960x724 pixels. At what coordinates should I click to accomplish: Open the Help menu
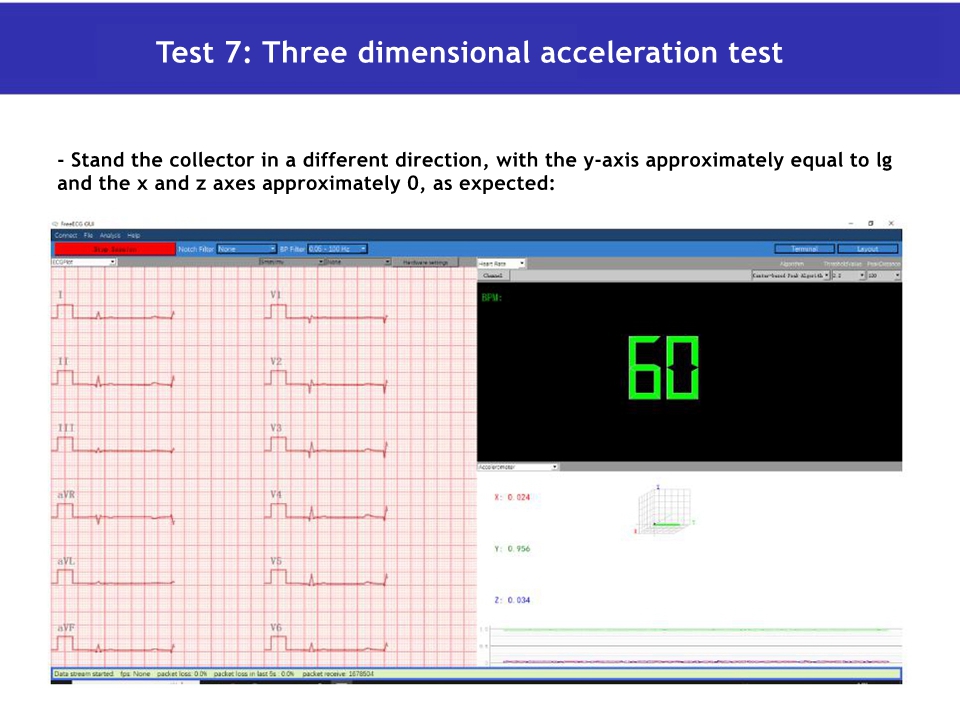(134, 235)
